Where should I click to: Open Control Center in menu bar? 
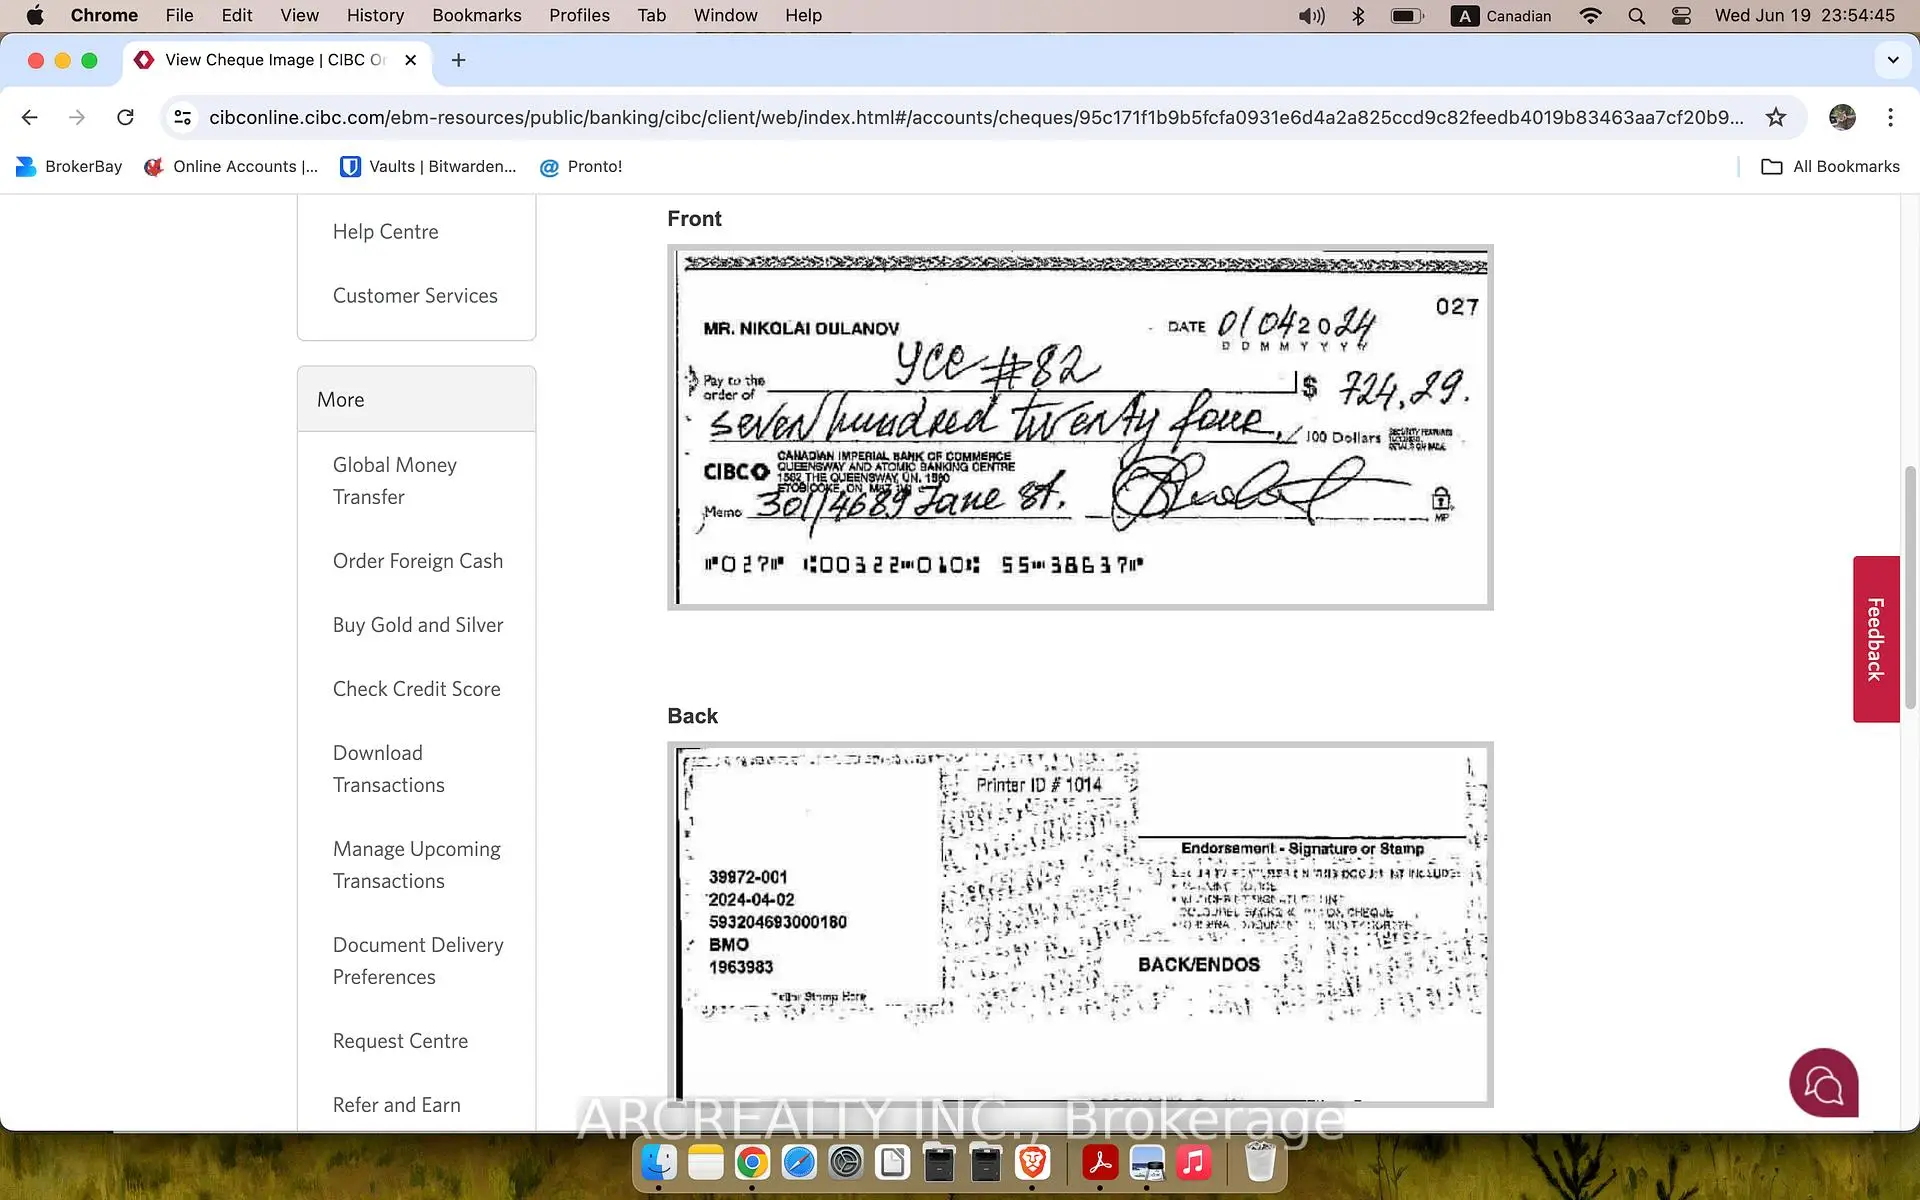click(x=1681, y=16)
